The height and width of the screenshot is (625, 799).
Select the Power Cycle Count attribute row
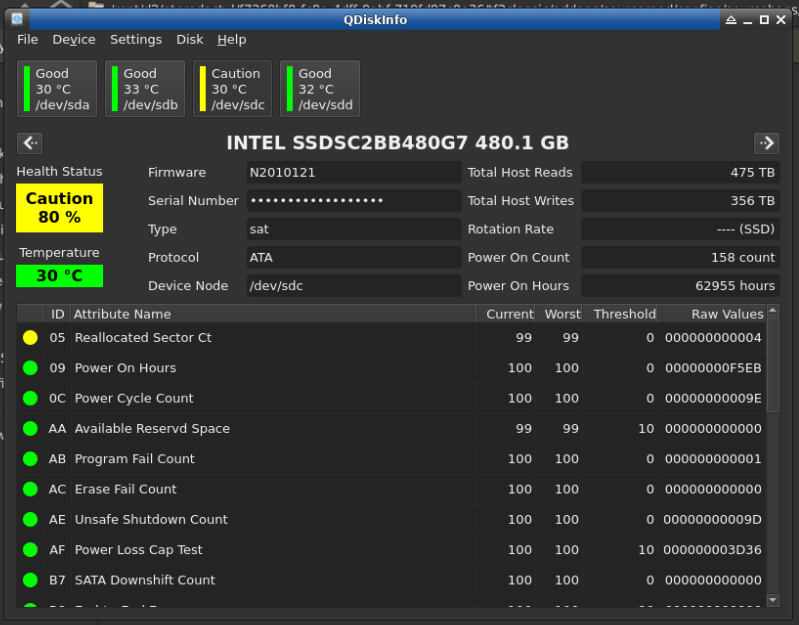coord(391,398)
